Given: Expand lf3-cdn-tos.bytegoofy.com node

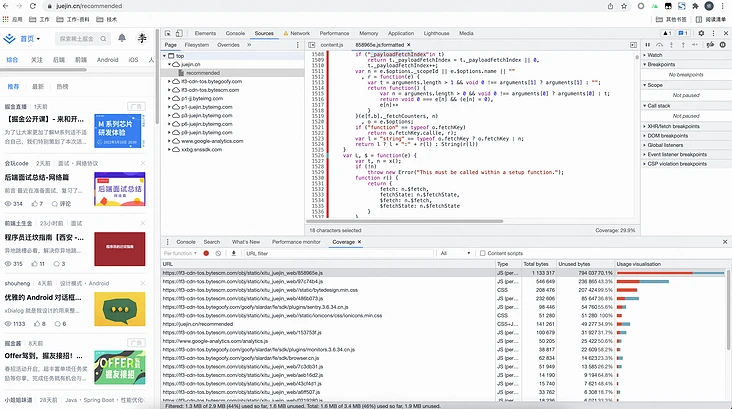Looking at the screenshot, I should point(169,81).
